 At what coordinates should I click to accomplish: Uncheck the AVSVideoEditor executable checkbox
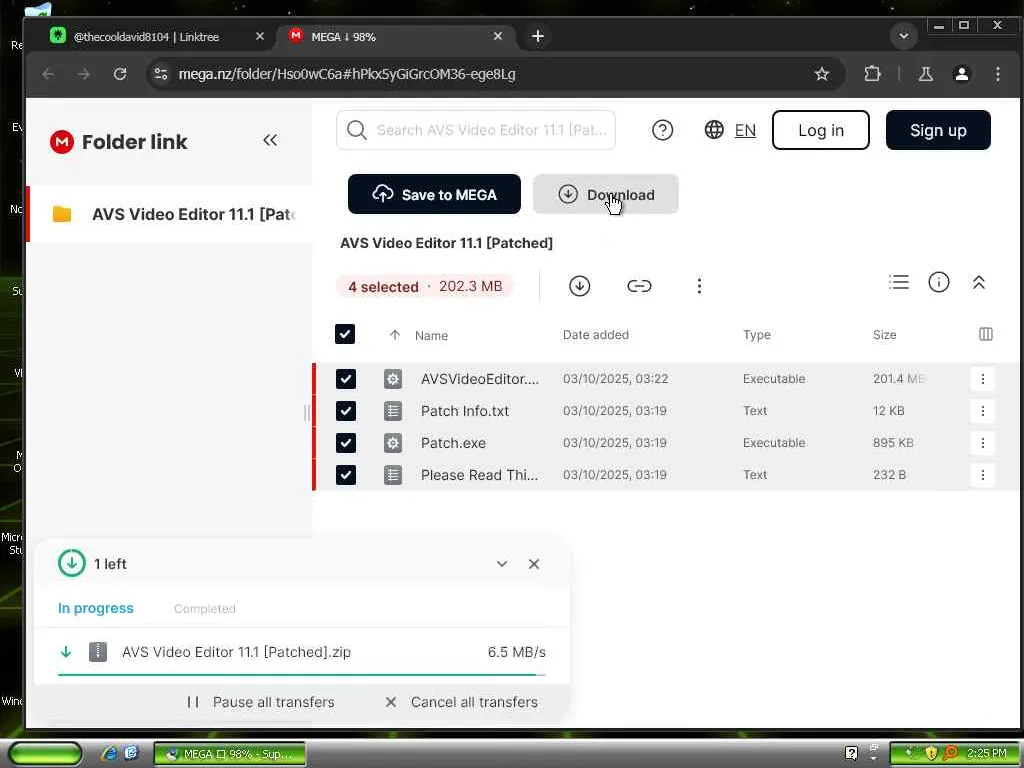pyautogui.click(x=345, y=379)
